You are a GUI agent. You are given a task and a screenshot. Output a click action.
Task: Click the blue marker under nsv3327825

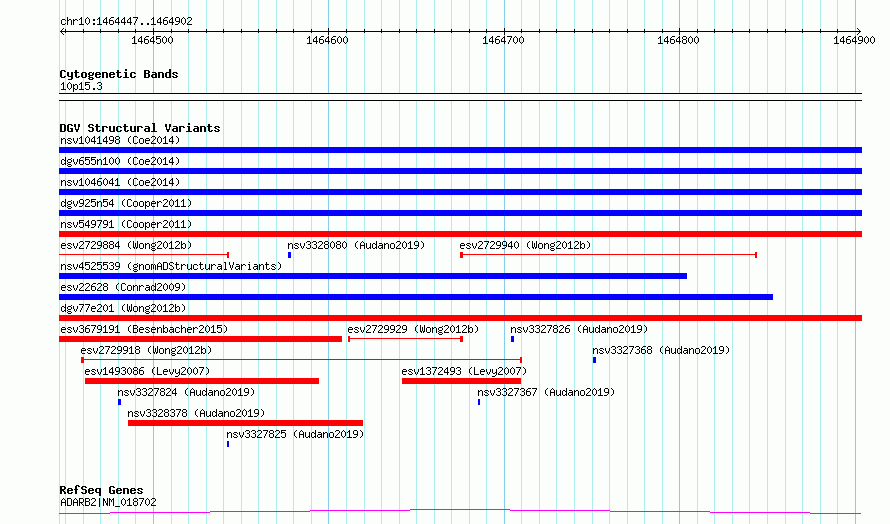[228, 444]
